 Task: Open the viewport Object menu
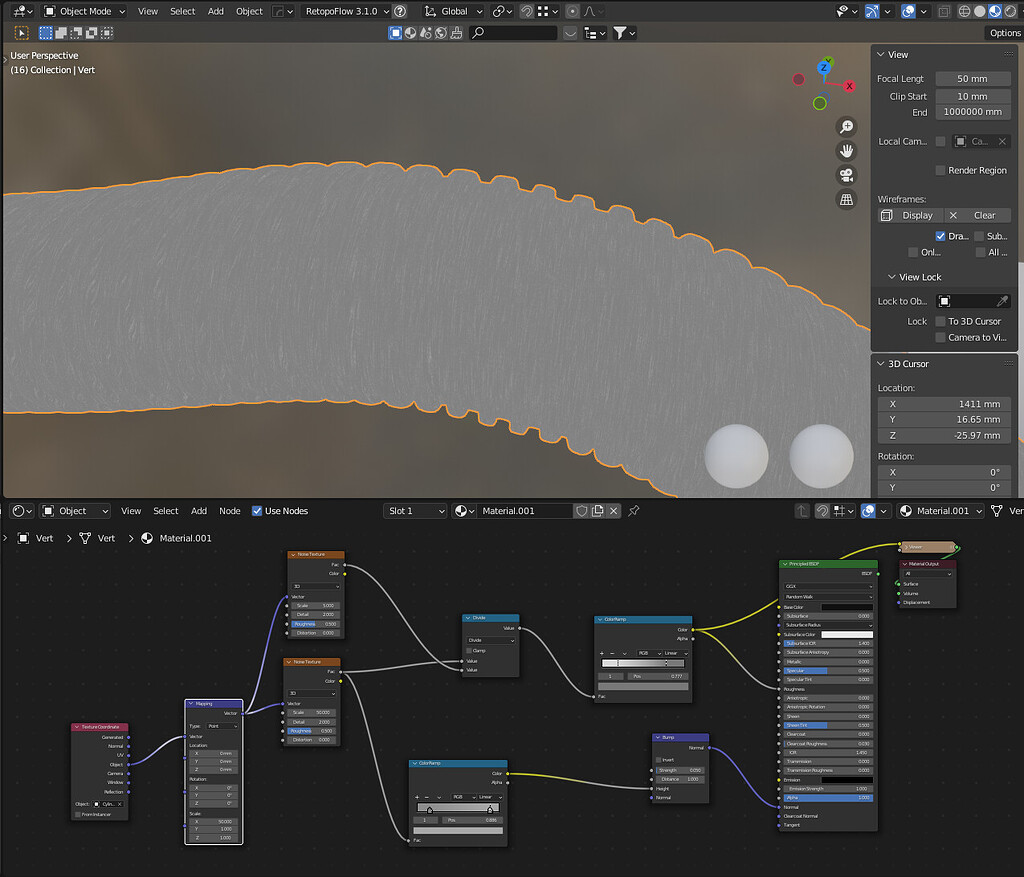(x=249, y=11)
